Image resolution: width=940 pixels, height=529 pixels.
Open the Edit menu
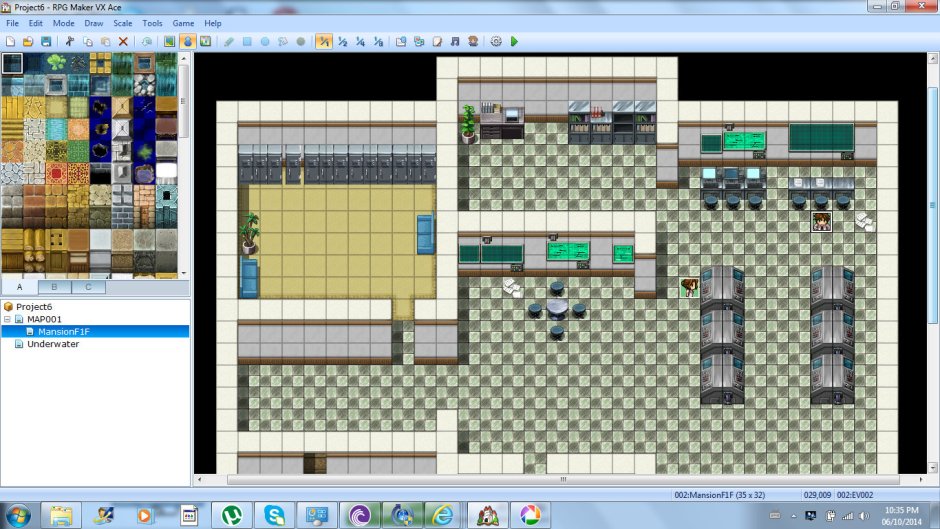coord(35,23)
